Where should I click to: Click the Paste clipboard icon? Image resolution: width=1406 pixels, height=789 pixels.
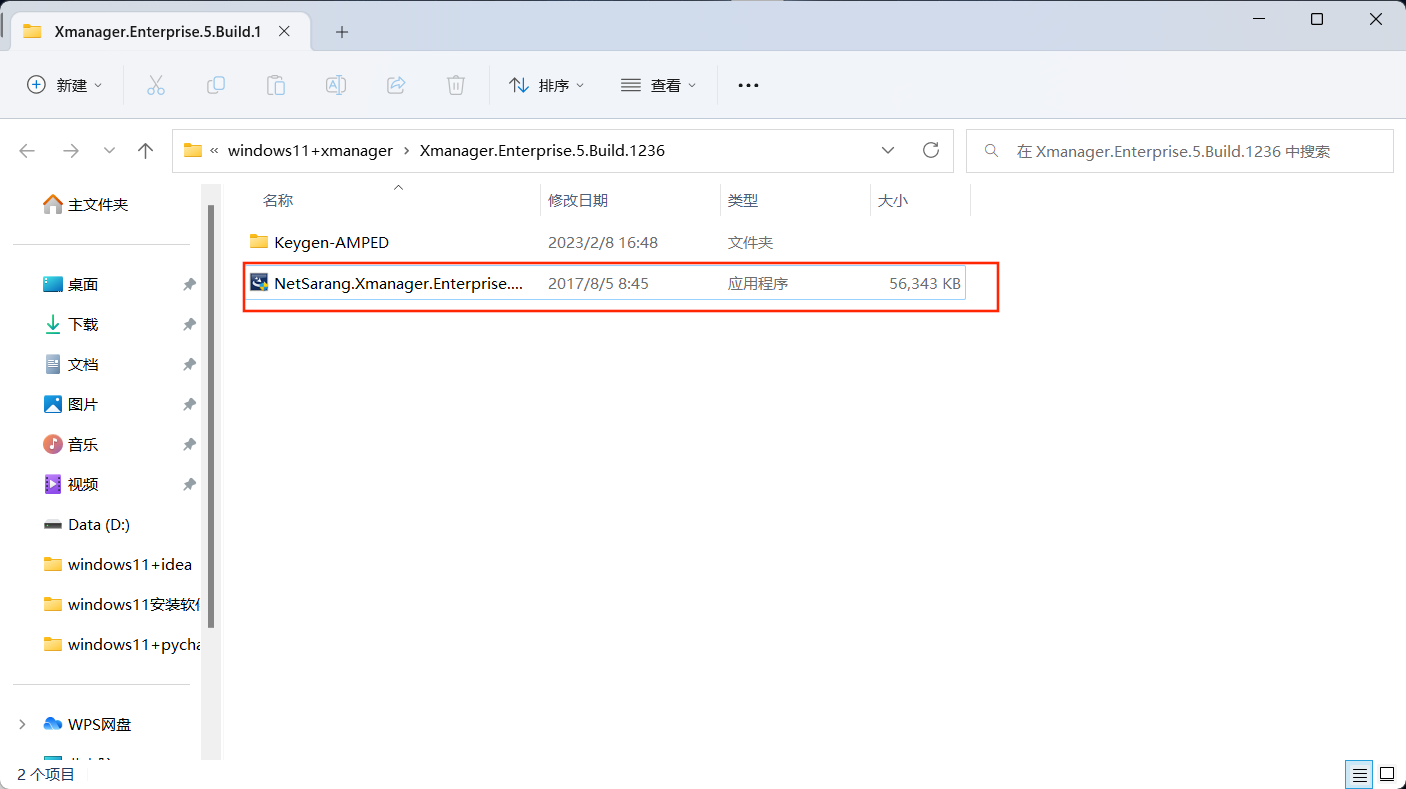[276, 86]
